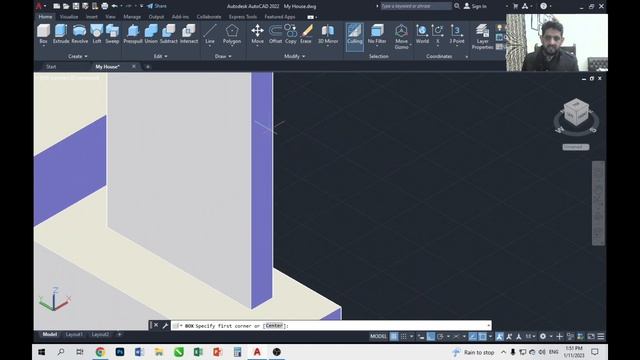This screenshot has width=640, height=360.
Task: Choose the Extrude tool
Action: 61,34
